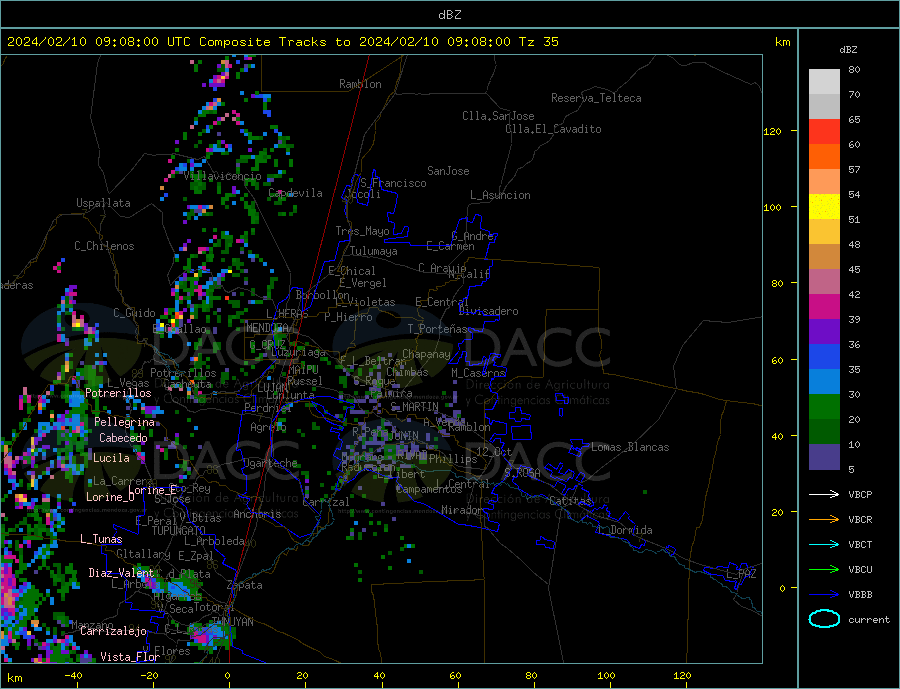Click the 'Lomas_Blancas' map label
The width and height of the screenshot is (900, 689).
point(630,447)
